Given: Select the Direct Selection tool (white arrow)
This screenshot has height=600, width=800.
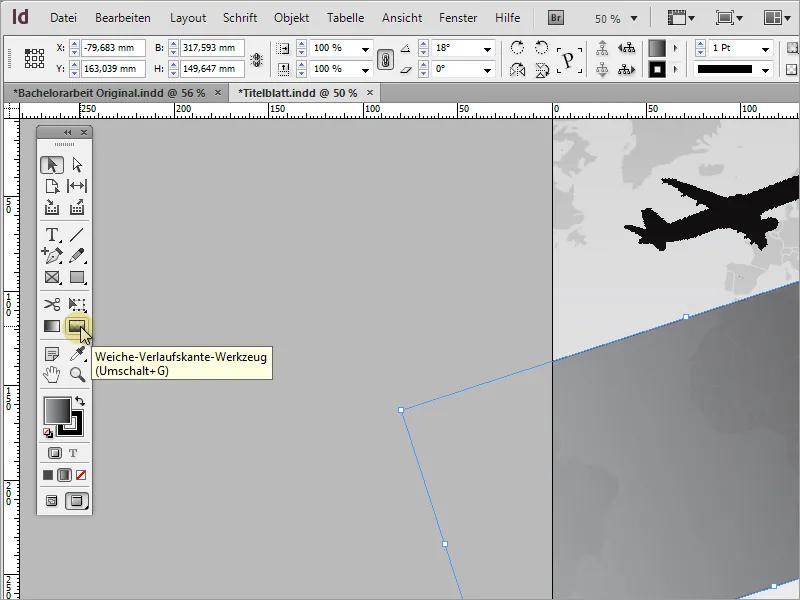Looking at the screenshot, I should point(77,165).
